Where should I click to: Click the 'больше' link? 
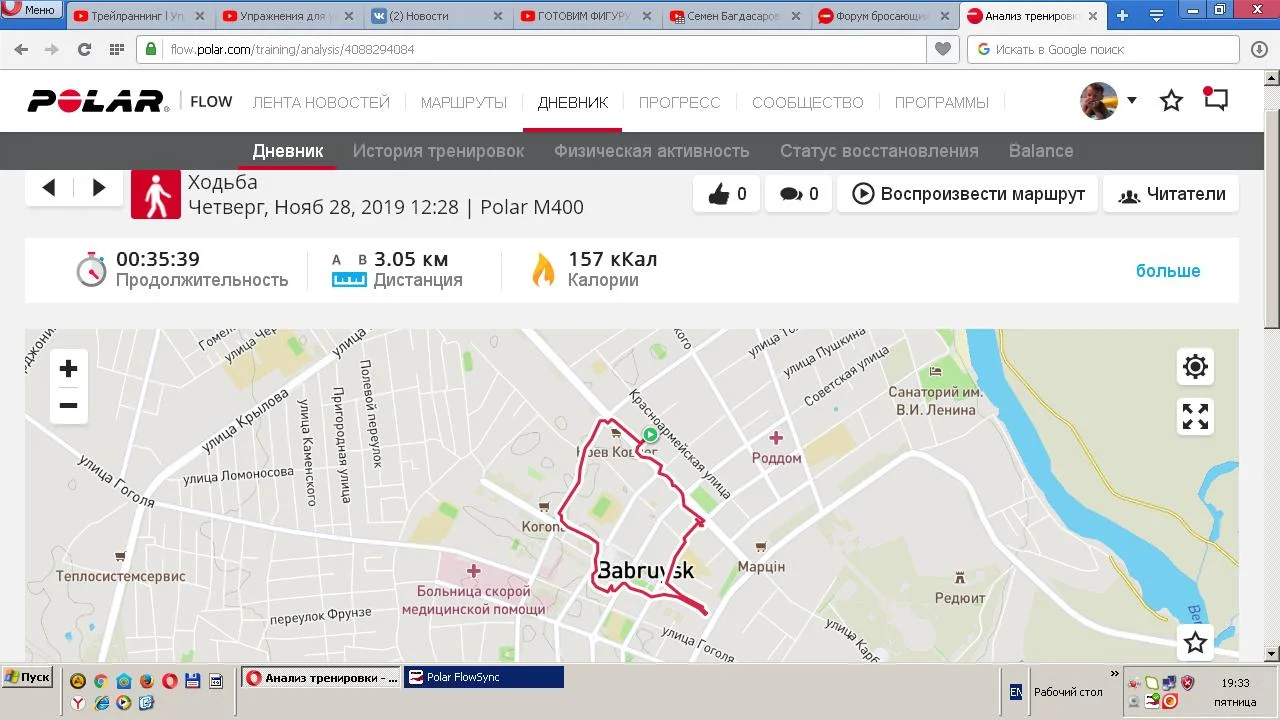(x=1168, y=271)
